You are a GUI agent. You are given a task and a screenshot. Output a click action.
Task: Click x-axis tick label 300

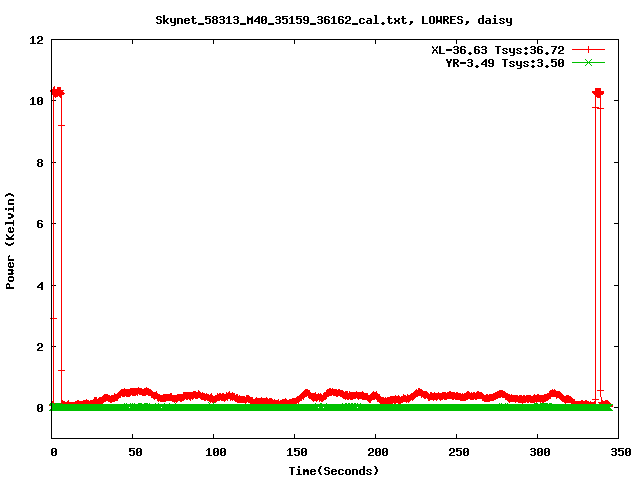click(x=540, y=452)
